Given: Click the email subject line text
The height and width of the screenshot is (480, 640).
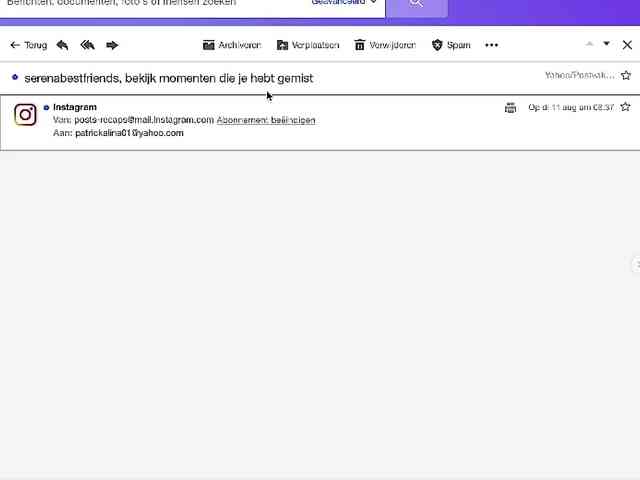Looking at the screenshot, I should pyautogui.click(x=169, y=78).
